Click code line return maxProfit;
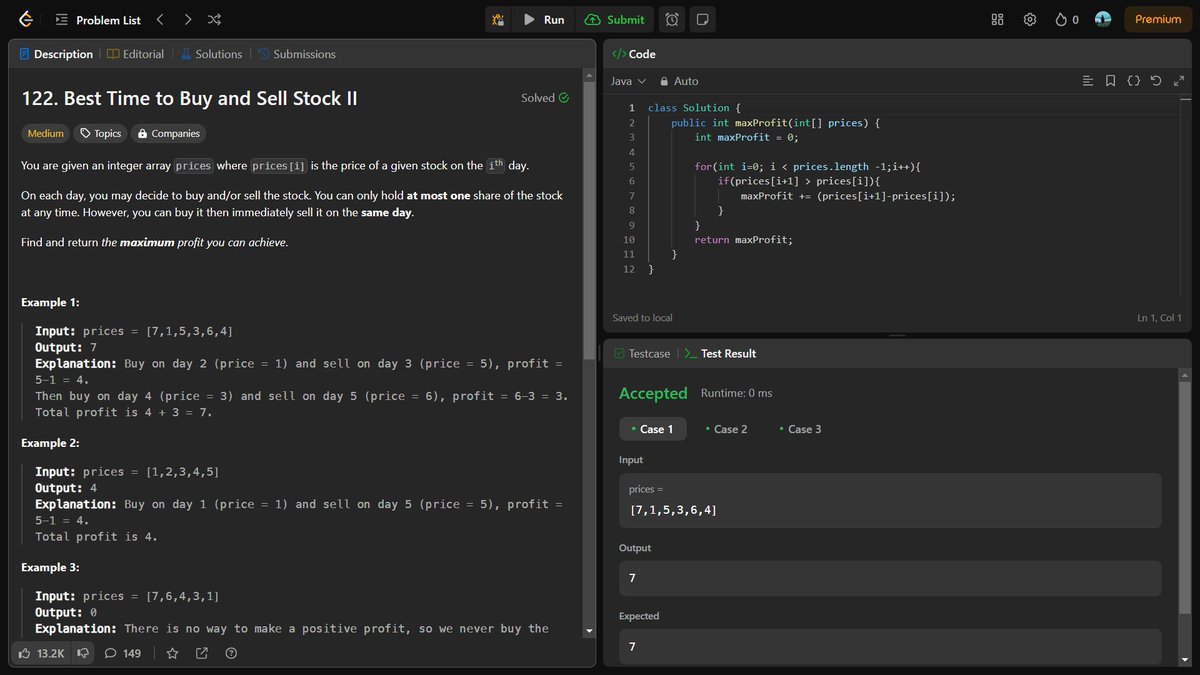Image resolution: width=1200 pixels, height=675 pixels. [743, 240]
